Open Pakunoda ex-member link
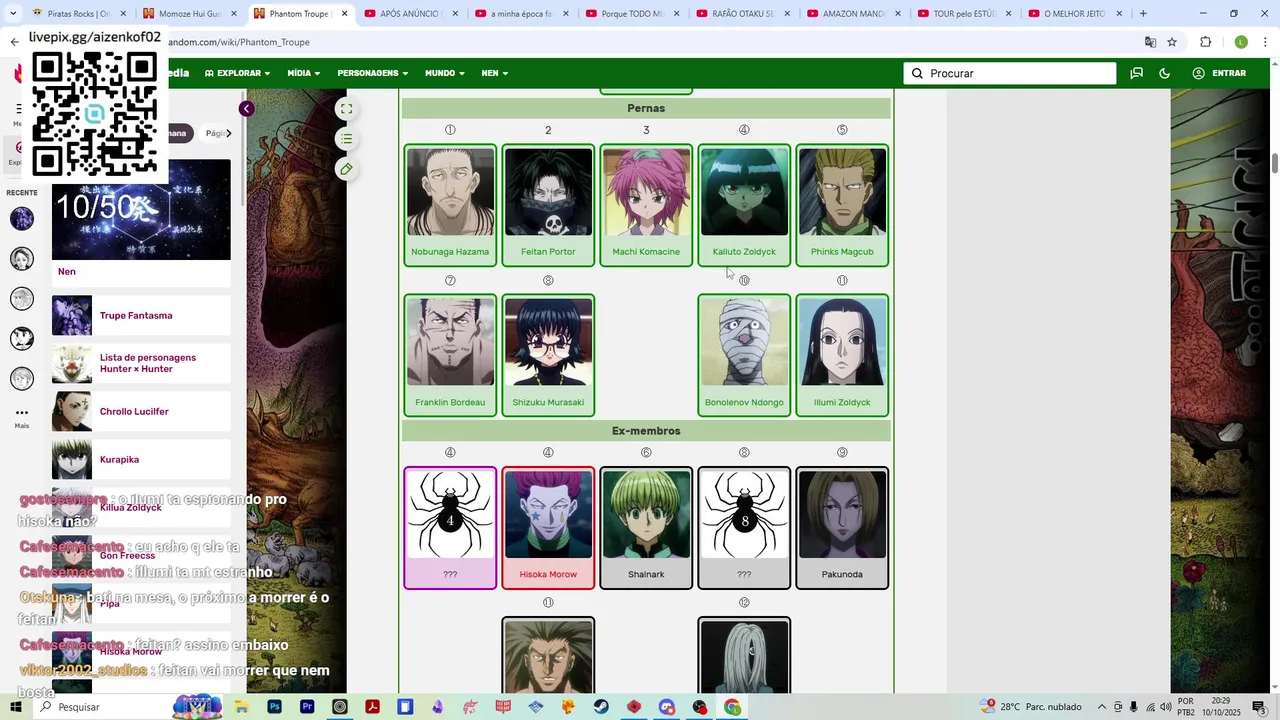This screenshot has width=1280, height=720. pyautogui.click(x=842, y=575)
